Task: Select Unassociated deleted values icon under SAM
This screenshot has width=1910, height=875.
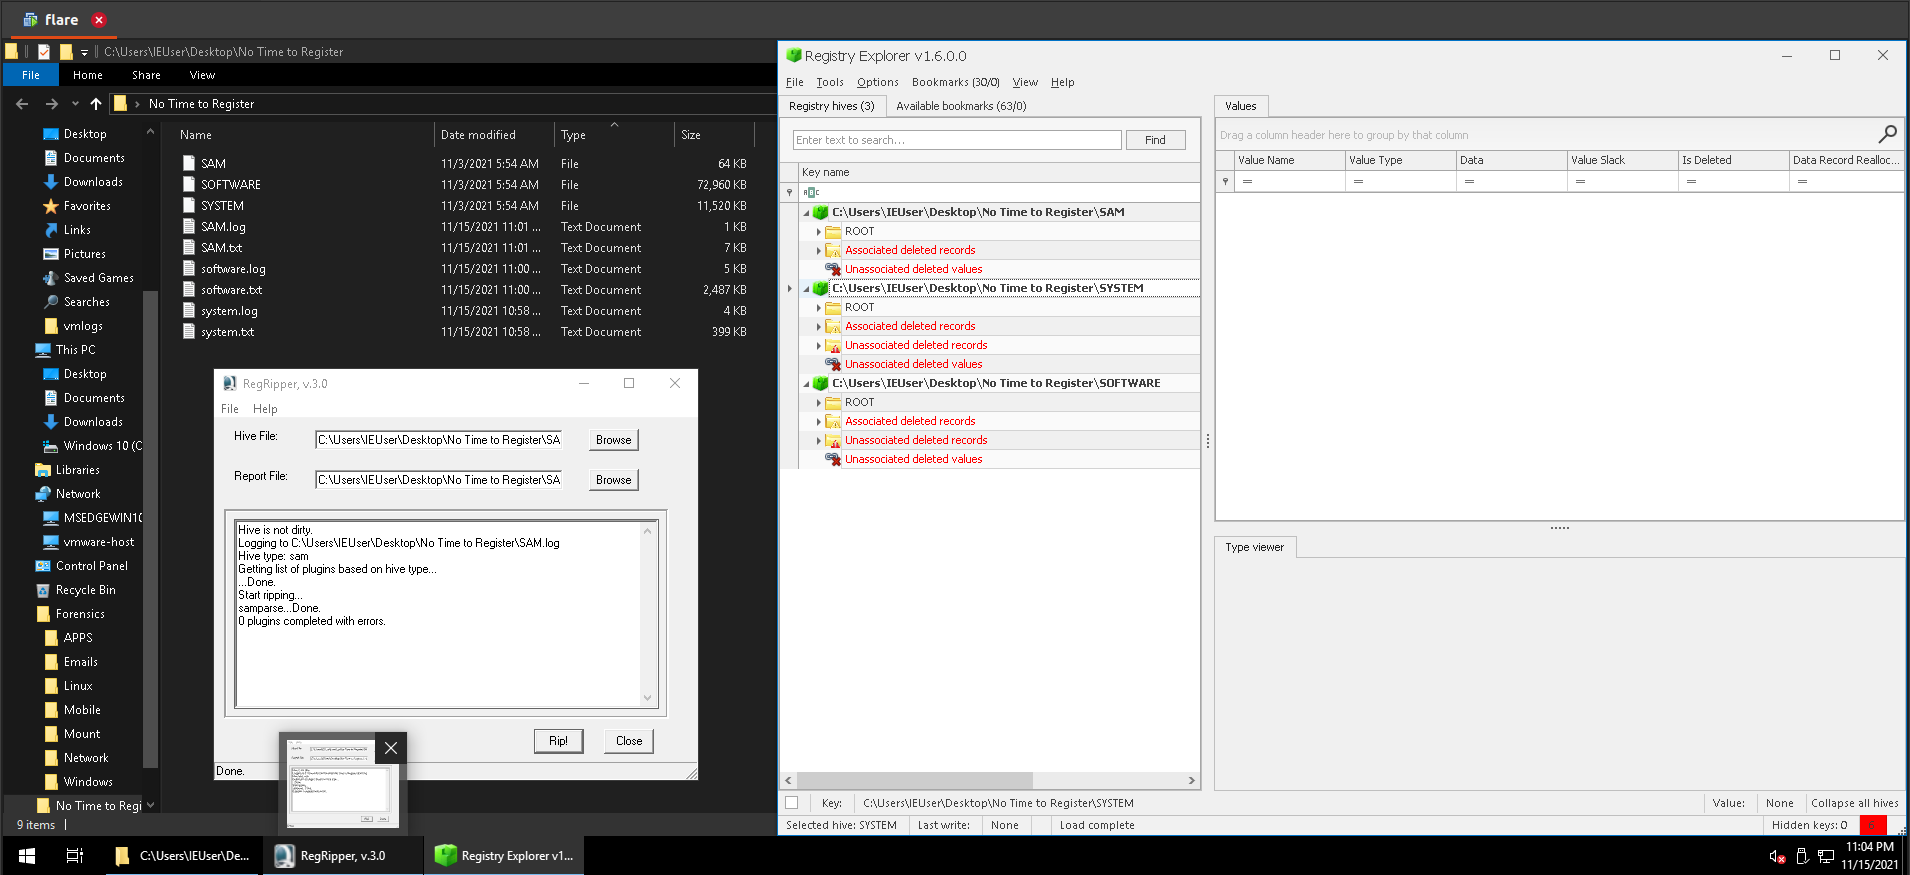Action: (x=833, y=269)
